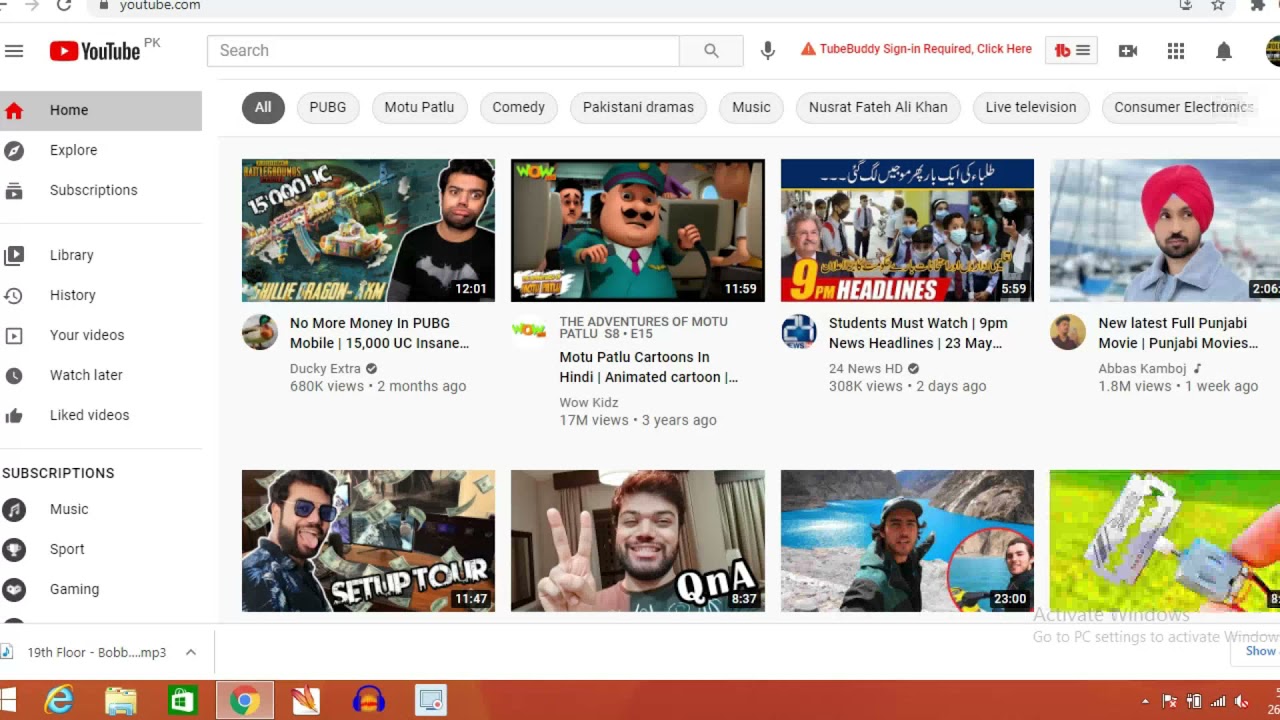The image size is (1280, 720).
Task: Click the Music subscription icon
Action: tap(14, 509)
